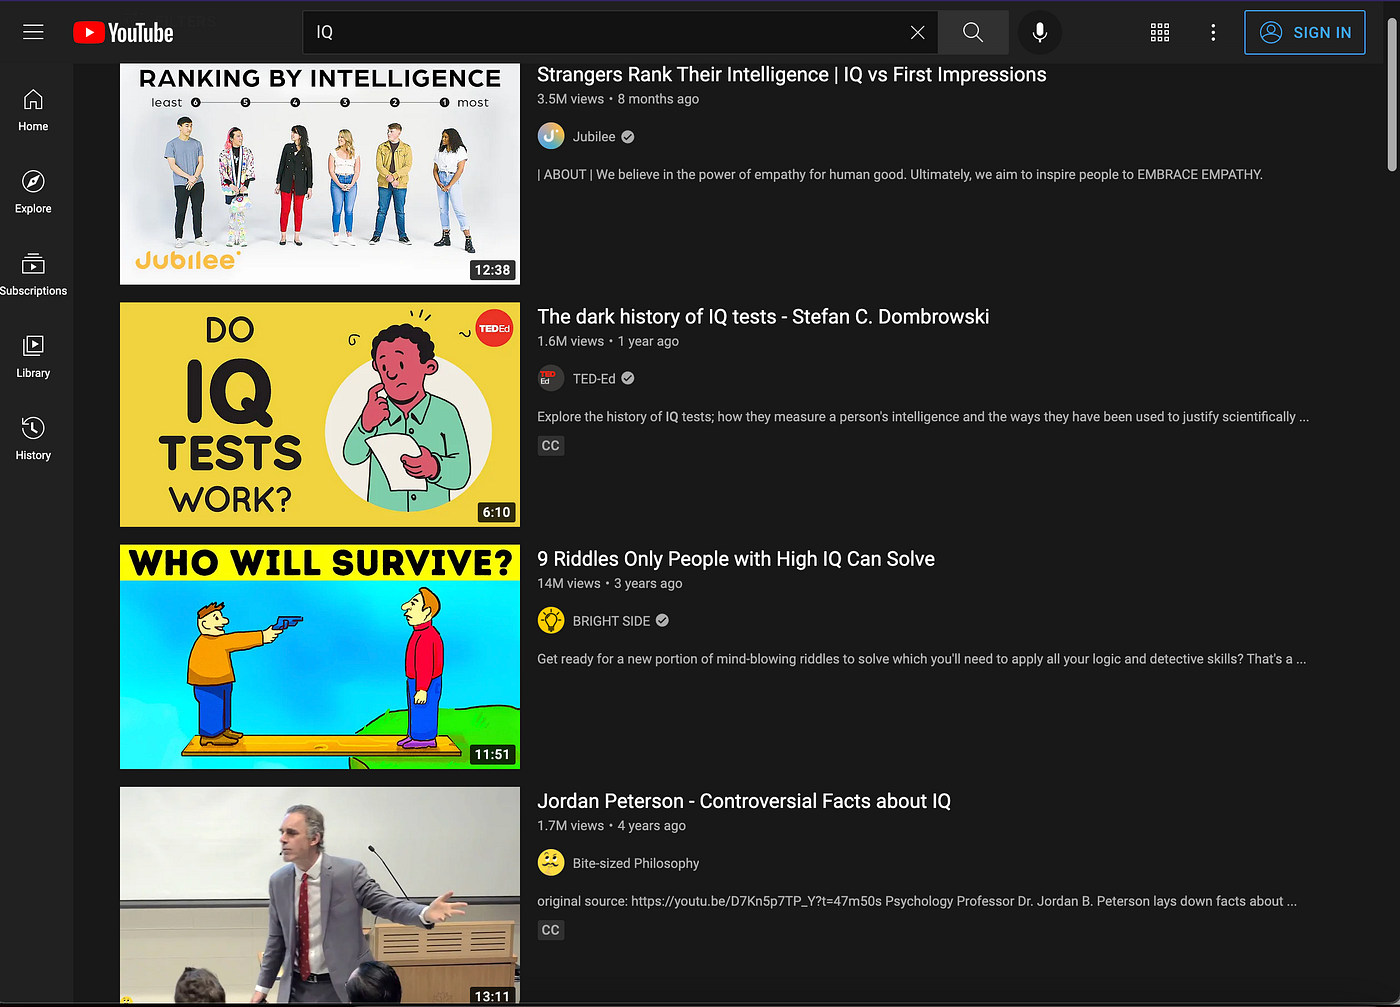Open Library in the sidebar
1400x1007 pixels.
[x=33, y=356]
